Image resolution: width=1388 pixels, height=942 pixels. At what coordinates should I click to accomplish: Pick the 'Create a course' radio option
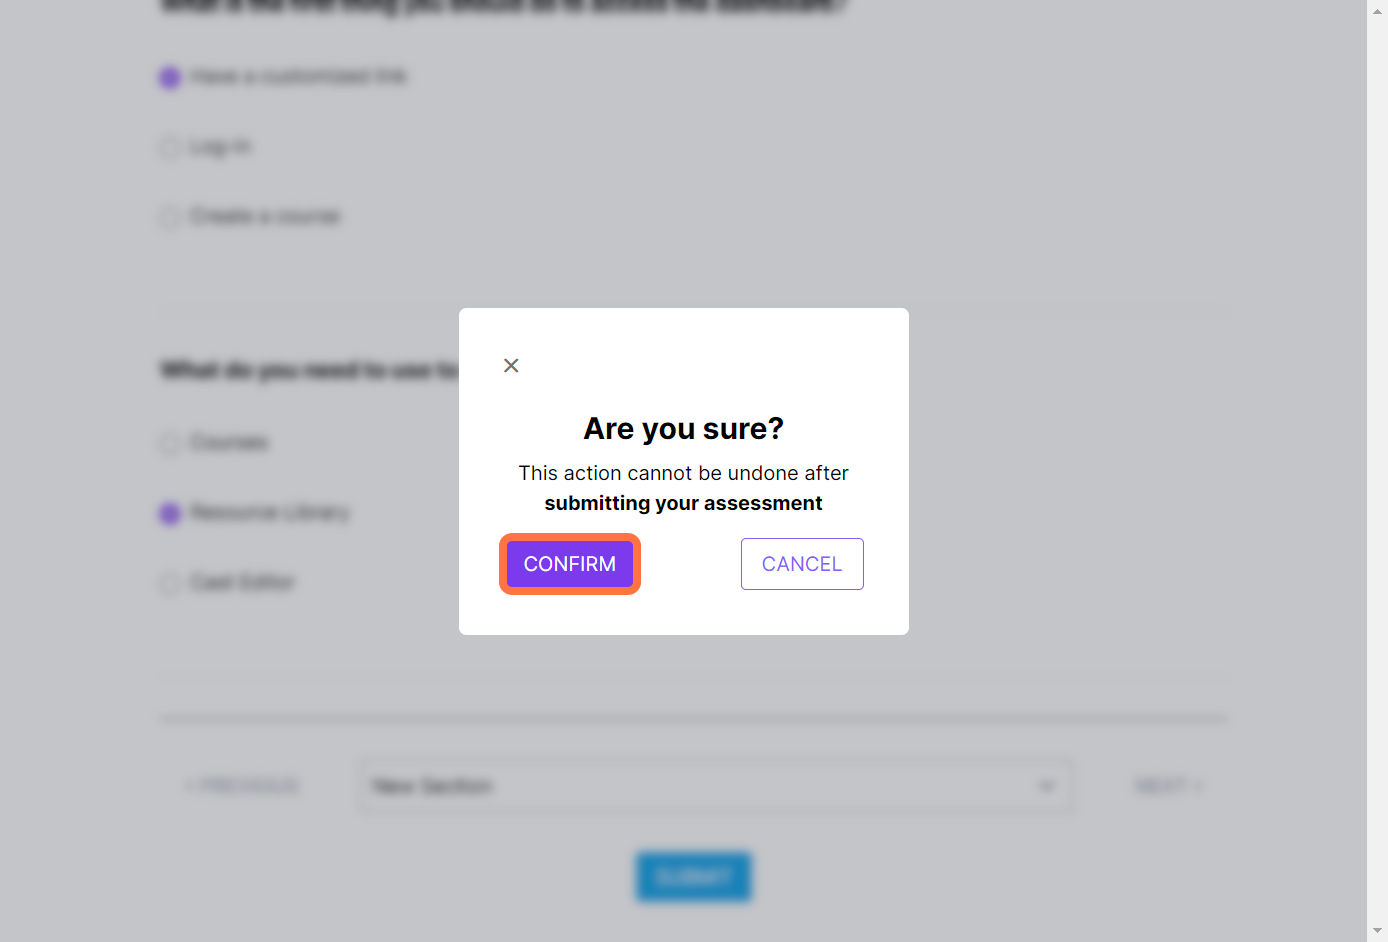(170, 217)
